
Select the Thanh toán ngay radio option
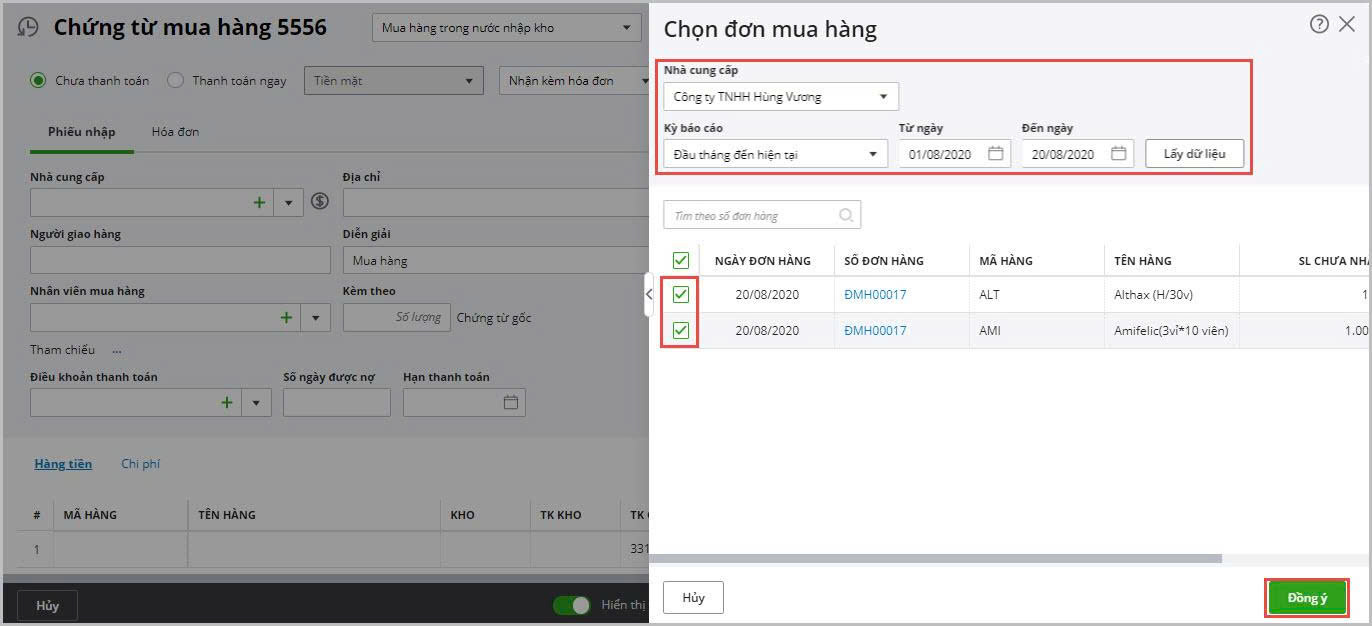[x=176, y=81]
